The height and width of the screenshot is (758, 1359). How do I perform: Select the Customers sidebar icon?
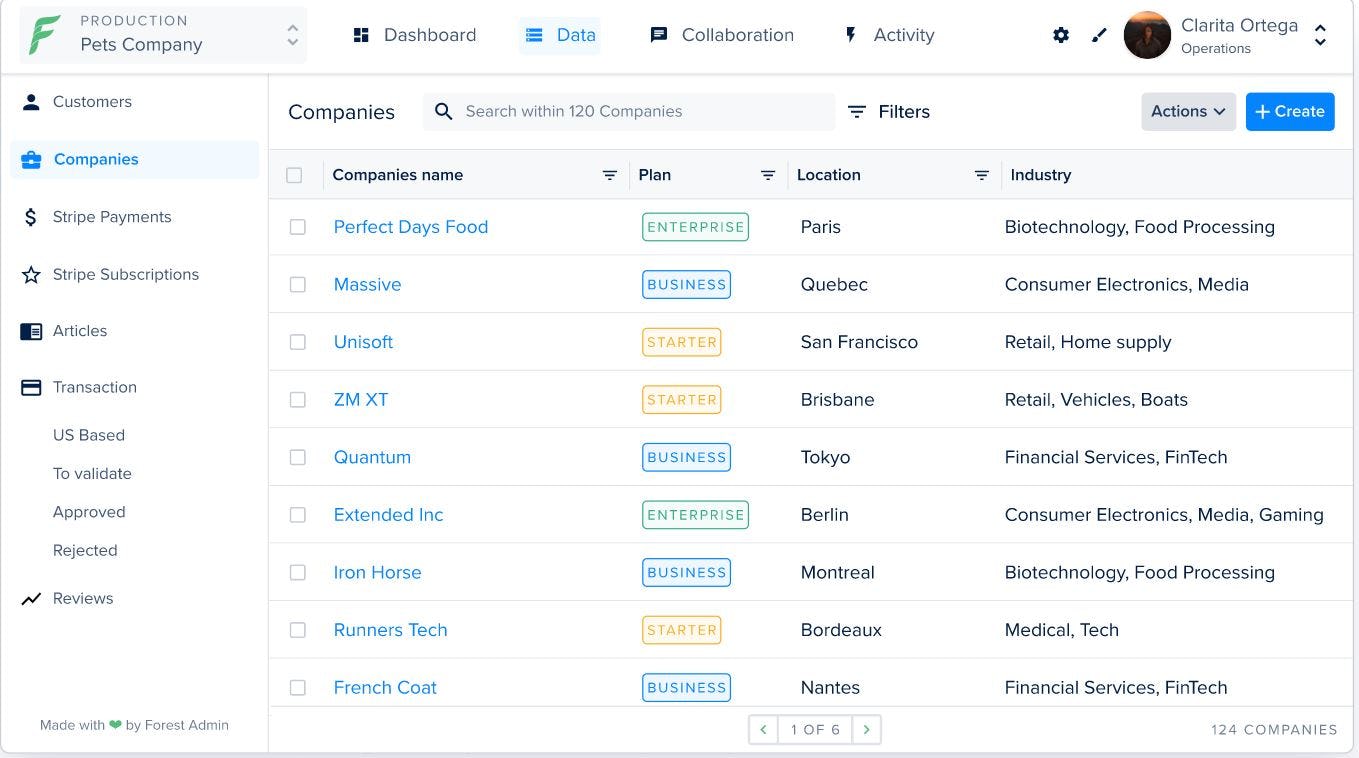click(x=31, y=101)
